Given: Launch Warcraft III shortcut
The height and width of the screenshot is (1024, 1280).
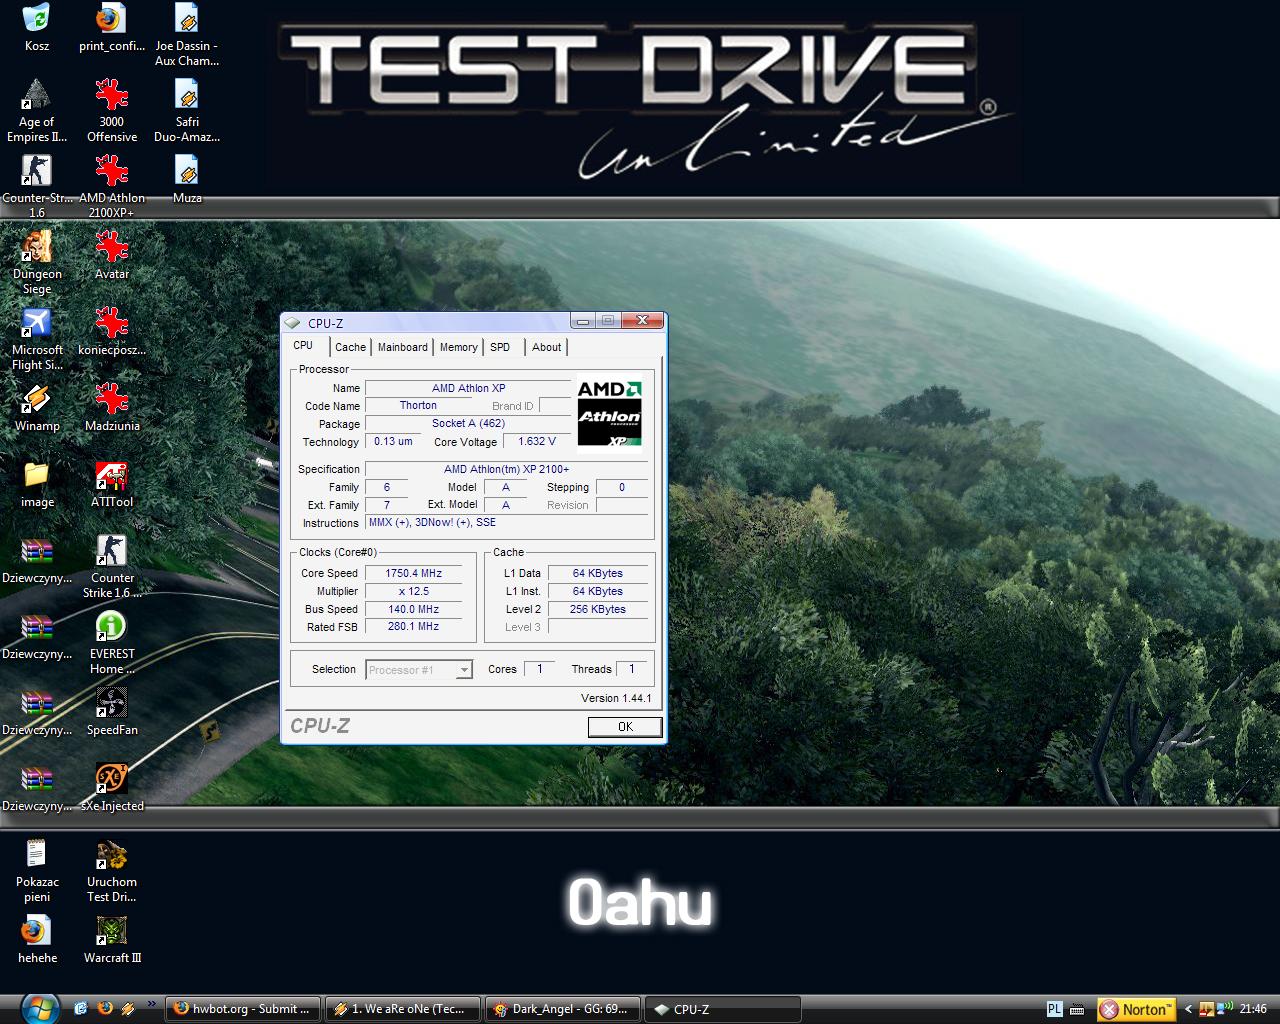Looking at the screenshot, I should (x=111, y=940).
